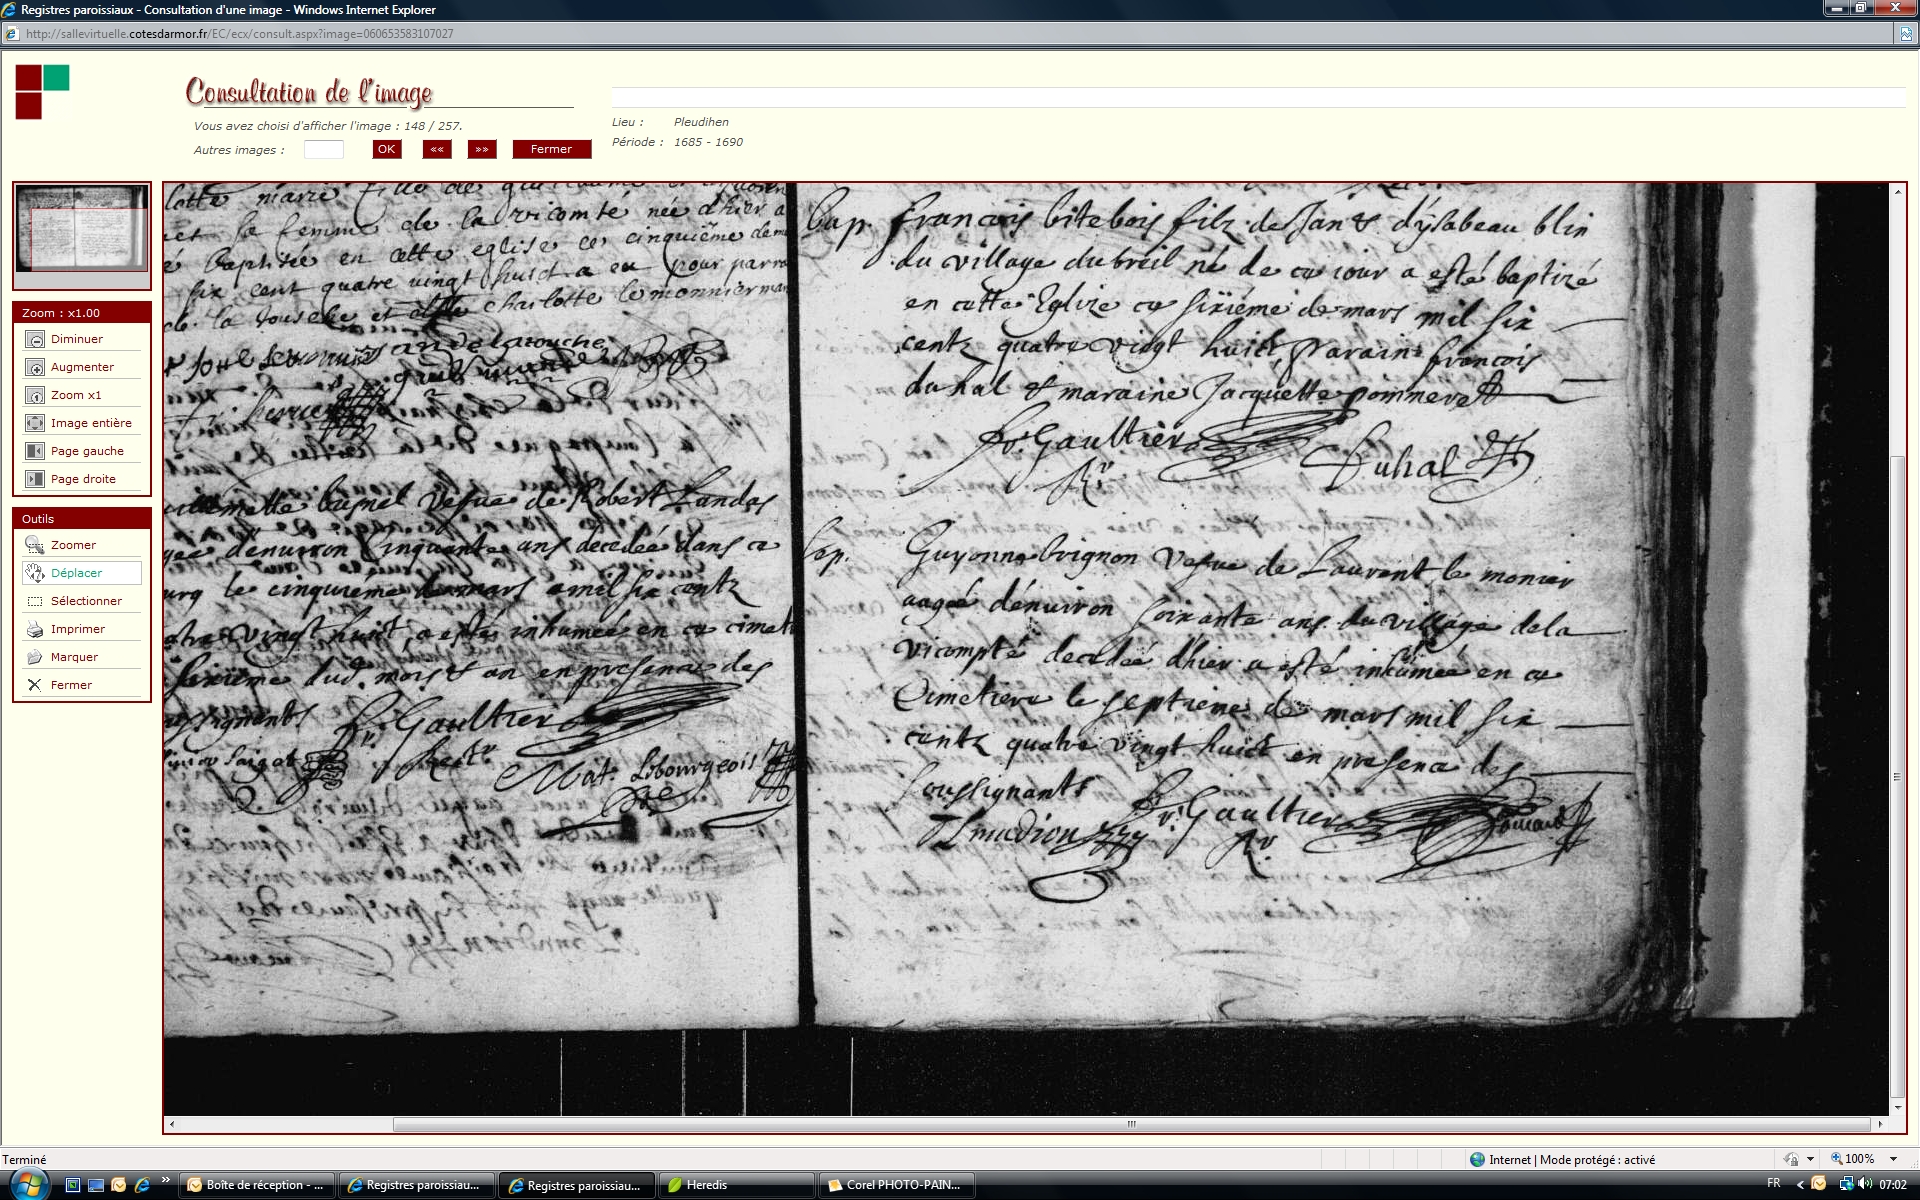This screenshot has height=1200, width=1920.
Task: Reset view with Zoom x1 icon
Action: tap(35, 396)
